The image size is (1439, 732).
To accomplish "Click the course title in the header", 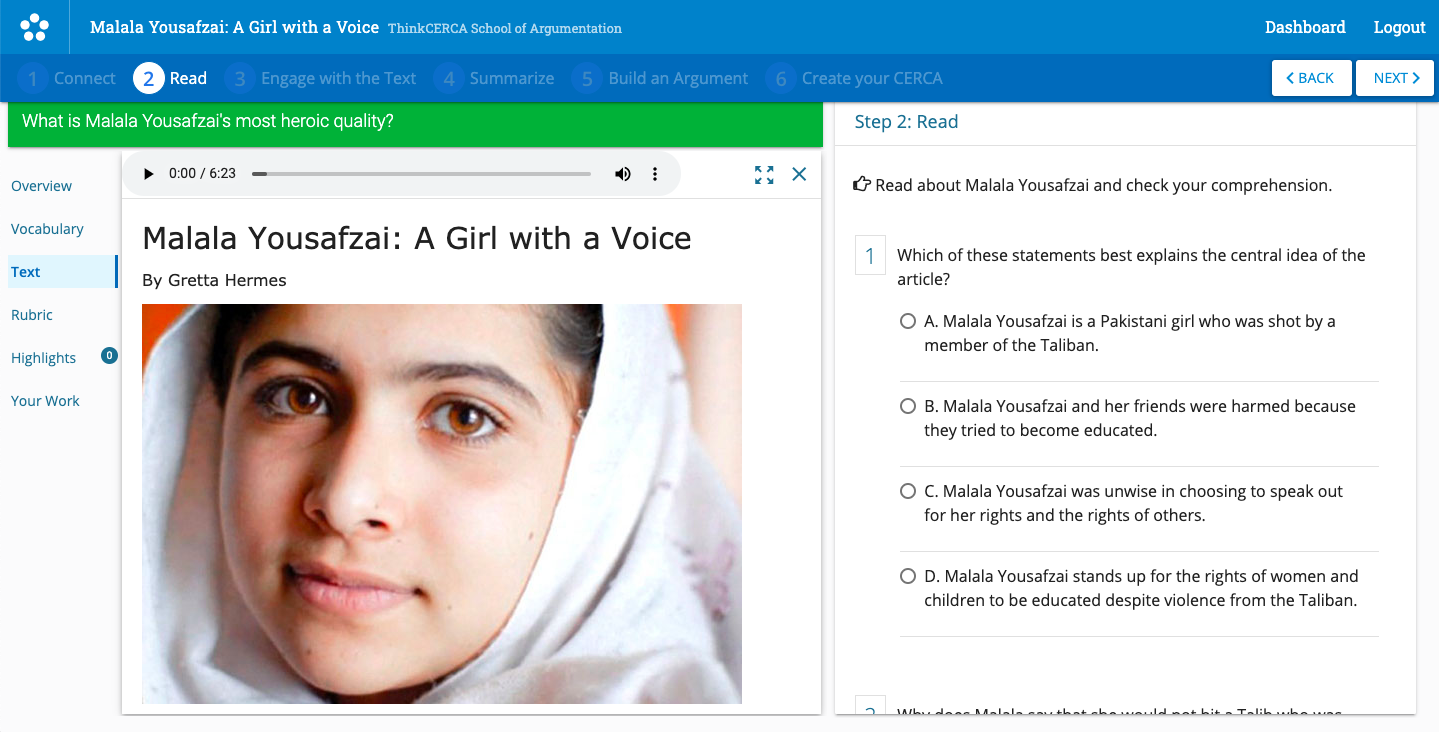I will tap(234, 27).
